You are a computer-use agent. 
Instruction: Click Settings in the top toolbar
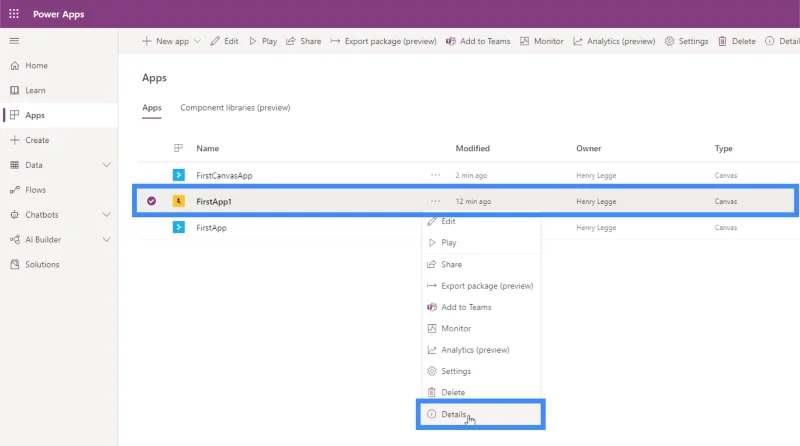[x=686, y=41]
